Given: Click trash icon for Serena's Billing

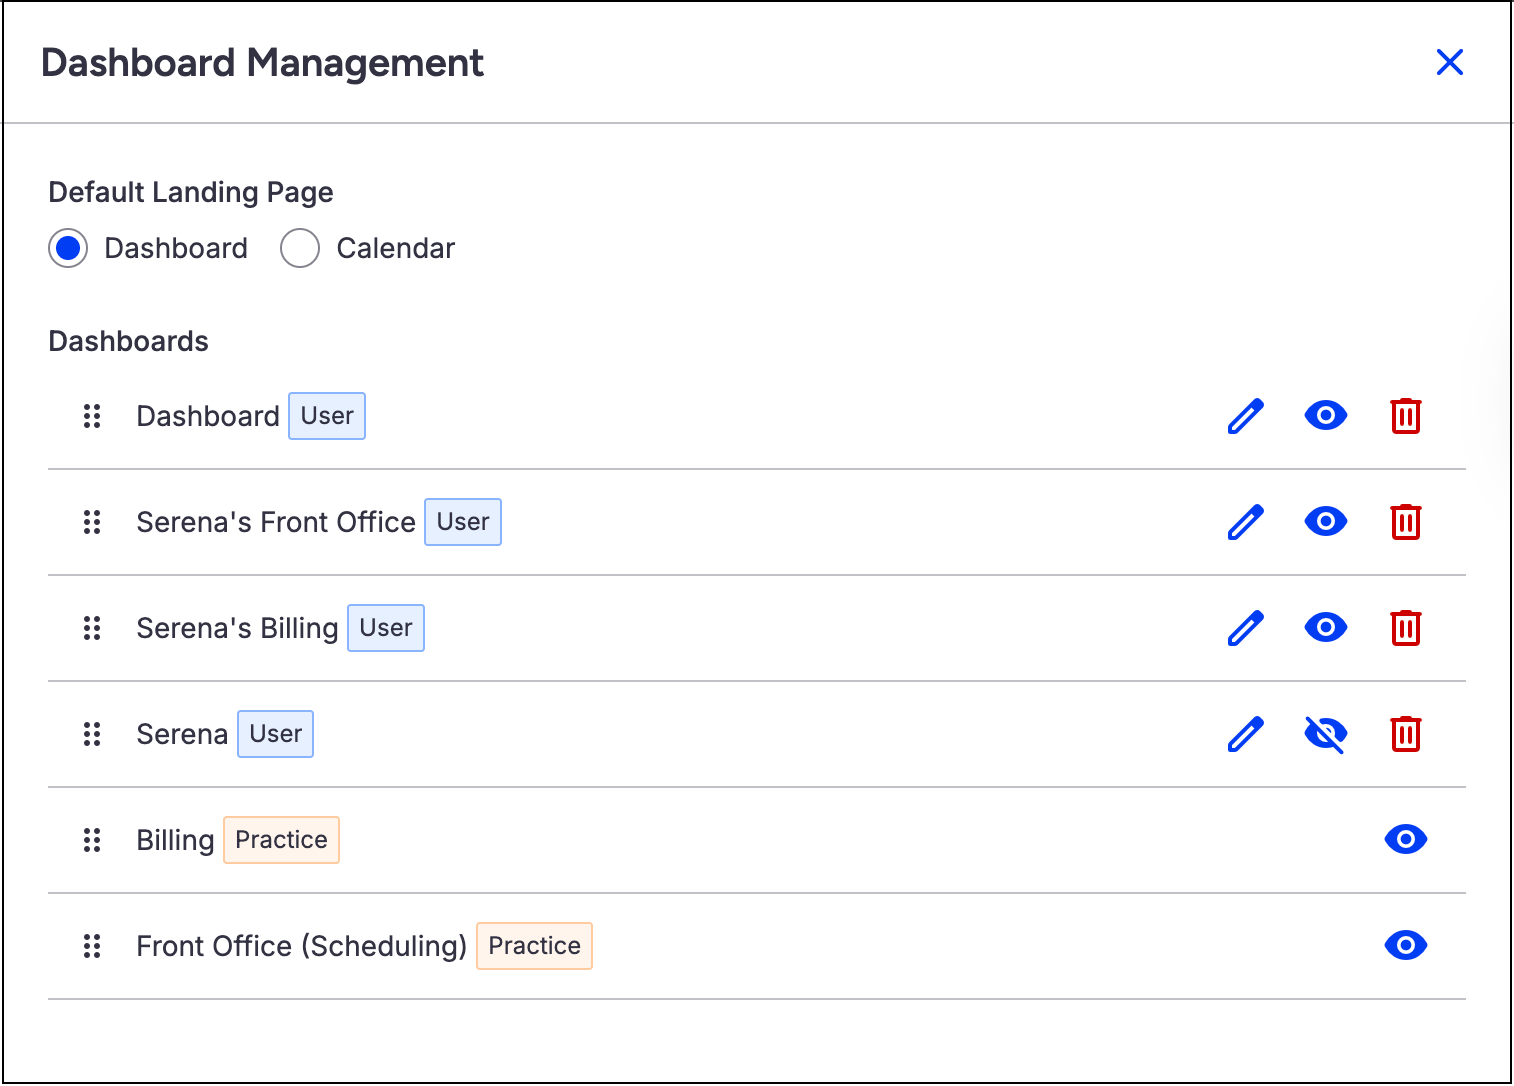Looking at the screenshot, I should pyautogui.click(x=1405, y=628).
